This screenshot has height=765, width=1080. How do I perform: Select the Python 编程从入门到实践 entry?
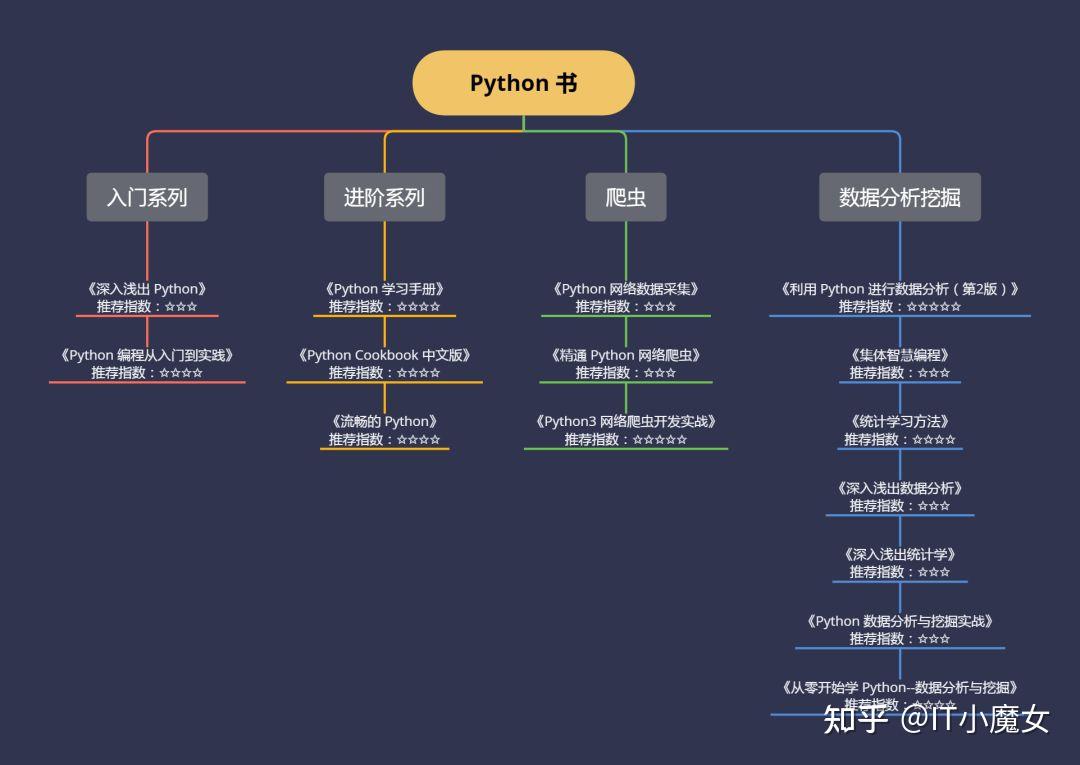coord(147,363)
